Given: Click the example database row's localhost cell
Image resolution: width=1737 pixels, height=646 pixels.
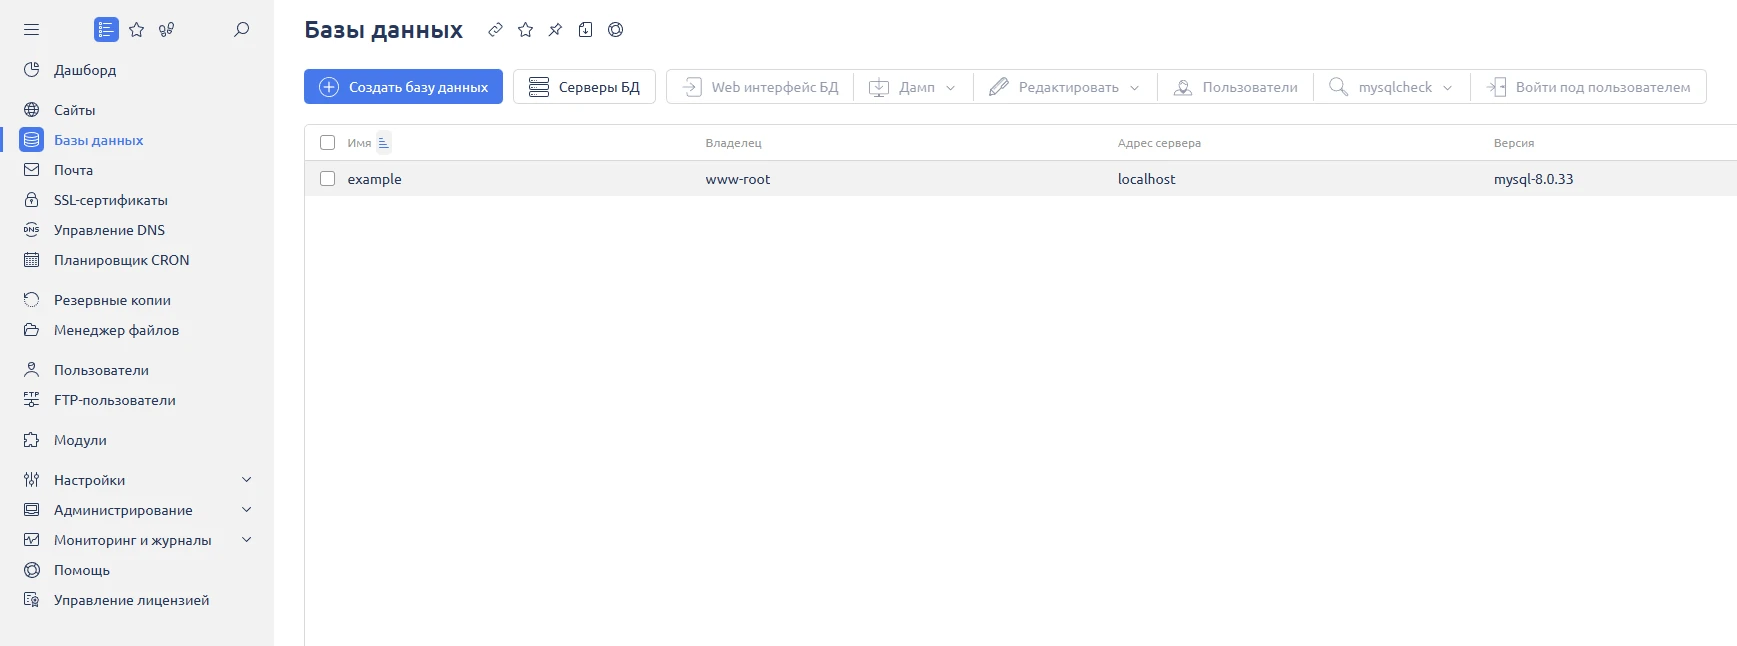Looking at the screenshot, I should pos(1146,179).
